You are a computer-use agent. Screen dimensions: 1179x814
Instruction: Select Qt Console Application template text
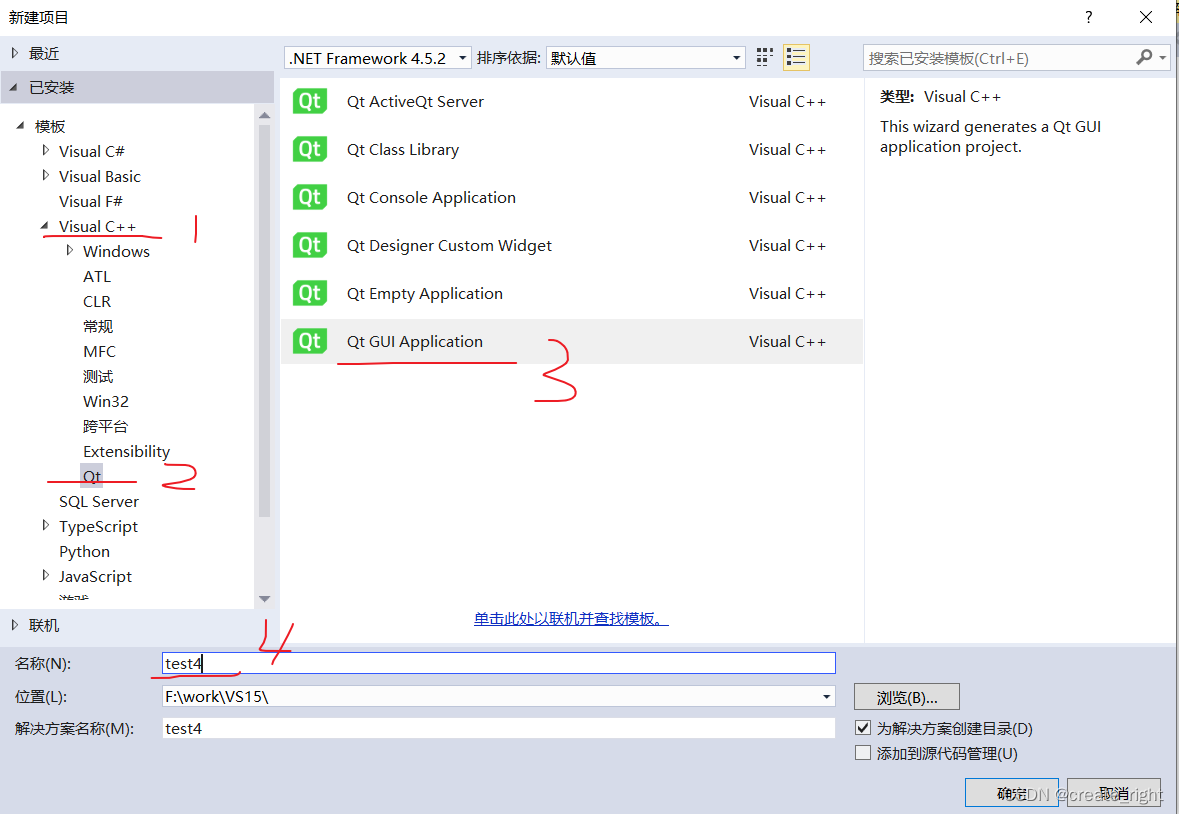(432, 198)
